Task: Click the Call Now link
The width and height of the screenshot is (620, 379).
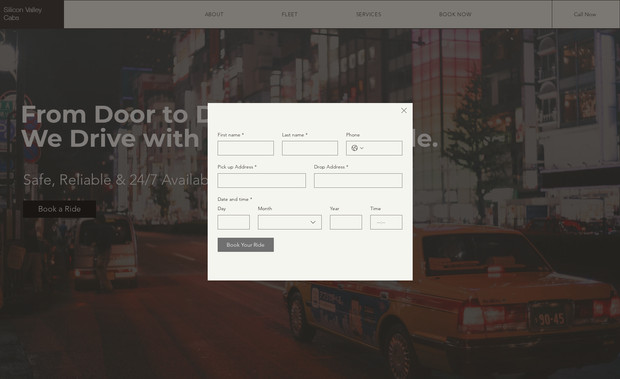Action: [585, 14]
